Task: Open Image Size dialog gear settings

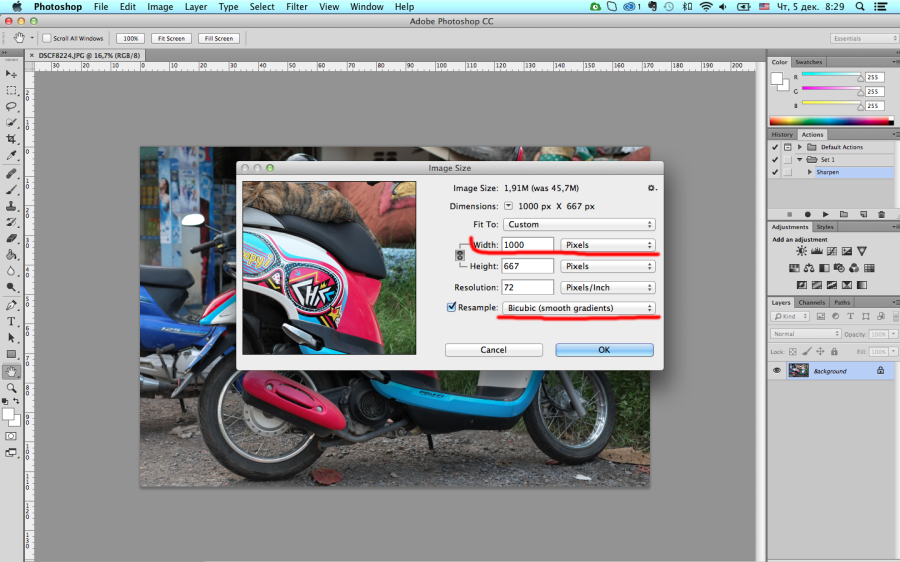Action: (651, 188)
